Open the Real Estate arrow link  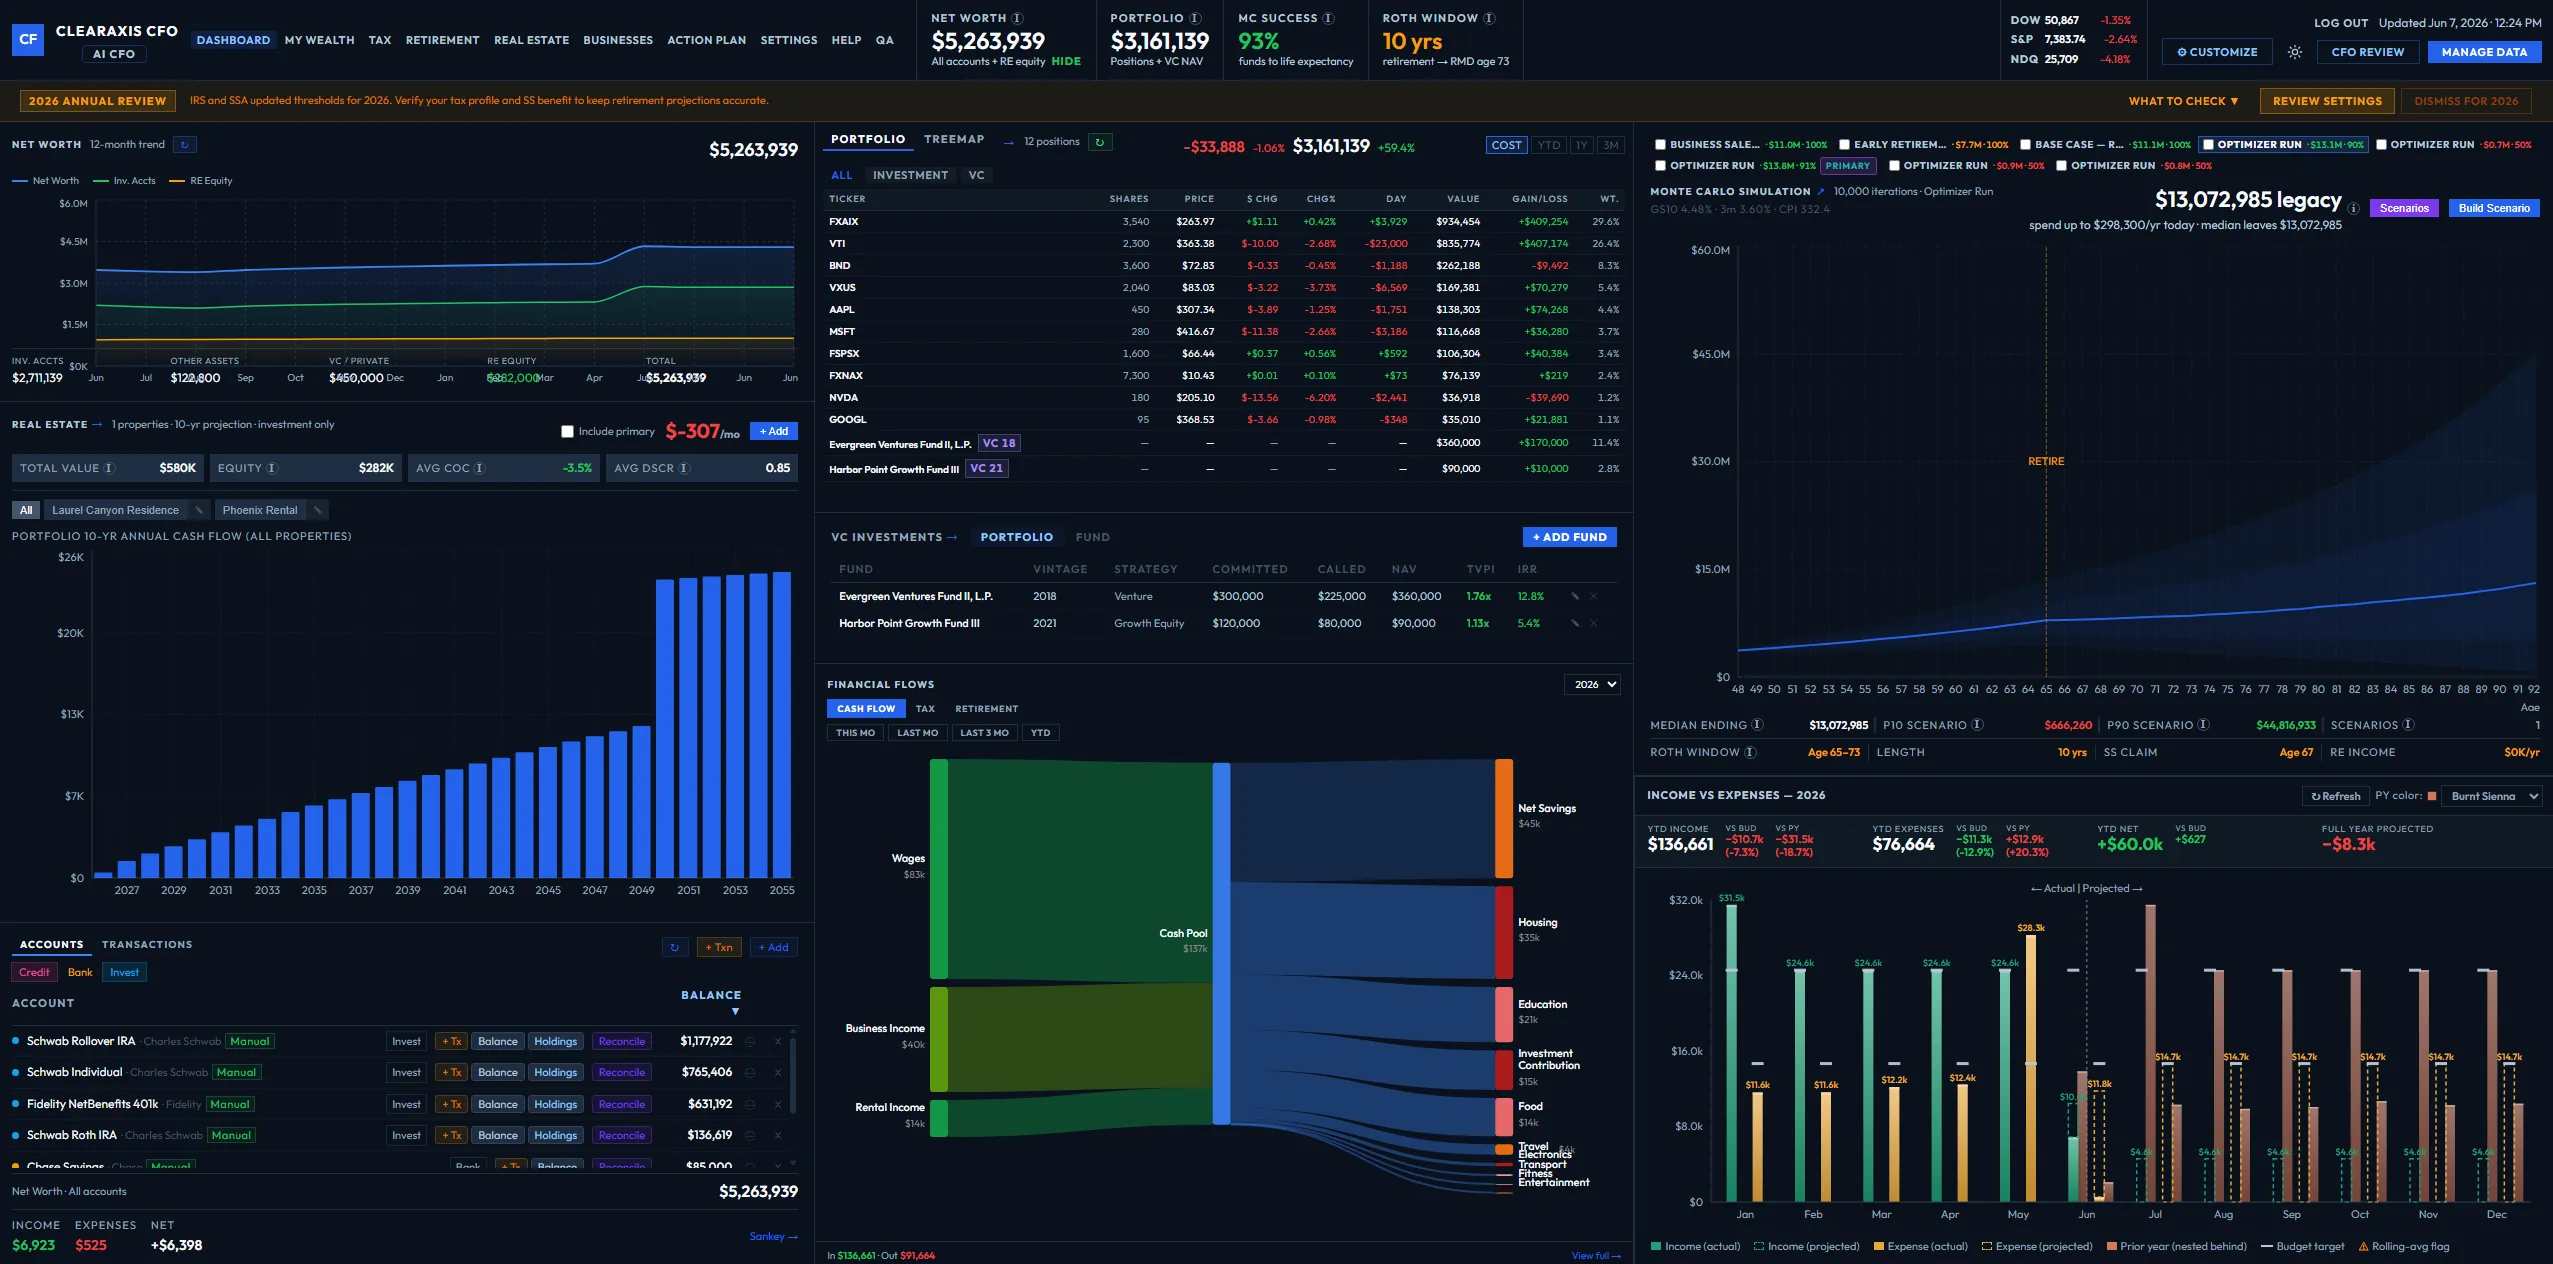tap(97, 425)
